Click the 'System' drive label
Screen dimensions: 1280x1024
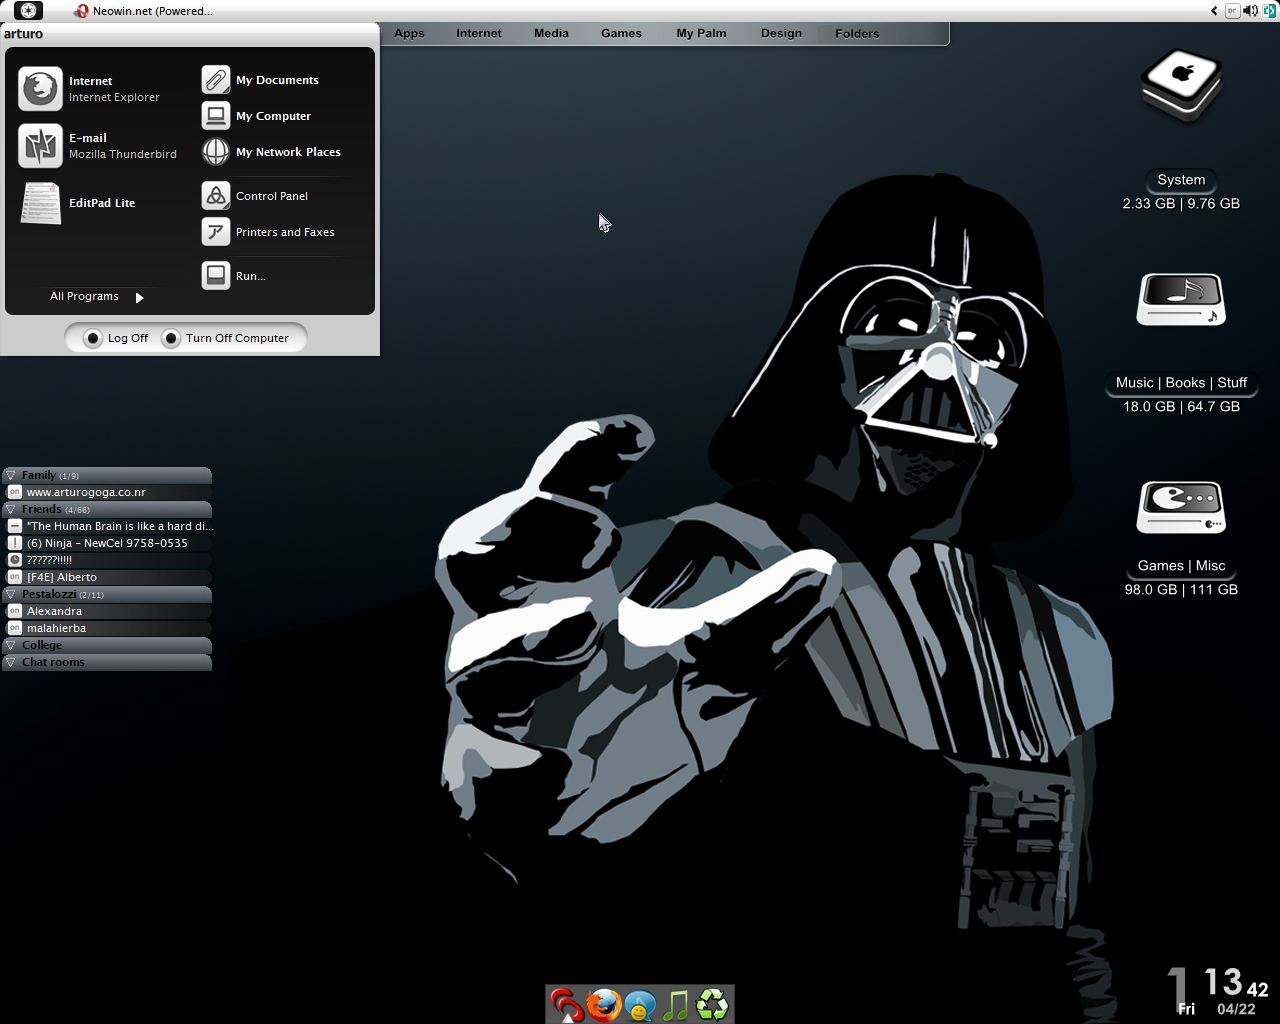coord(1181,180)
